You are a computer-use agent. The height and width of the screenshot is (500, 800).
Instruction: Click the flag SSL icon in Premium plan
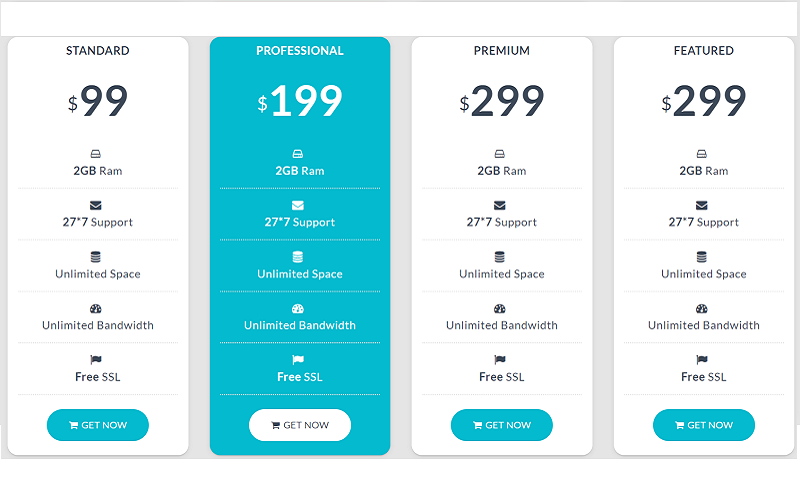(499, 360)
